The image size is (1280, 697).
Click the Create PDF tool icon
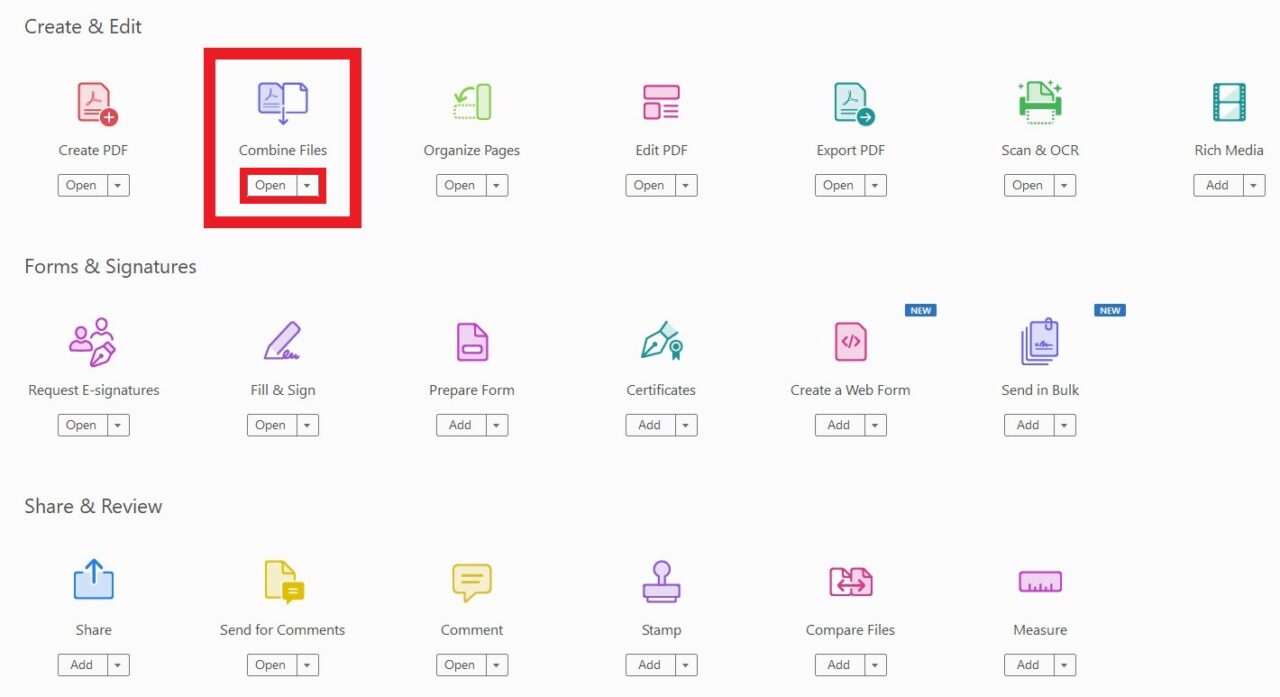(x=97, y=103)
